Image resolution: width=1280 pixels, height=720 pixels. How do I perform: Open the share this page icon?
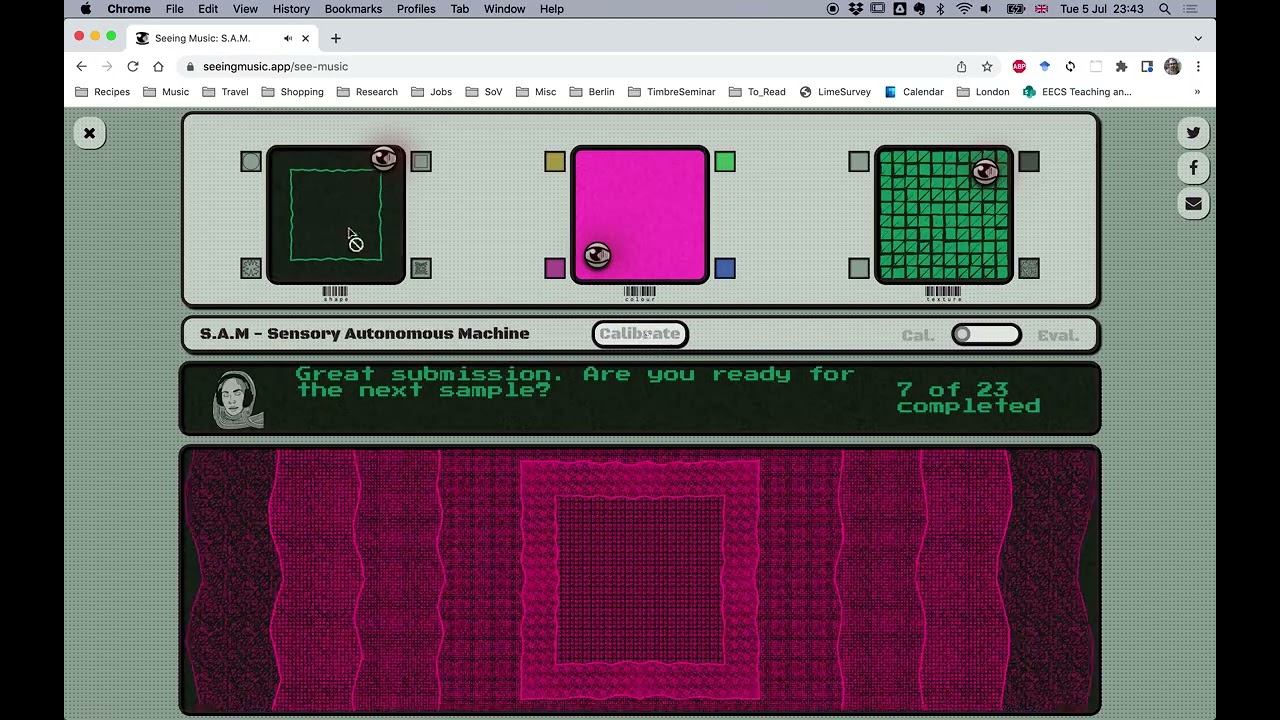961,66
